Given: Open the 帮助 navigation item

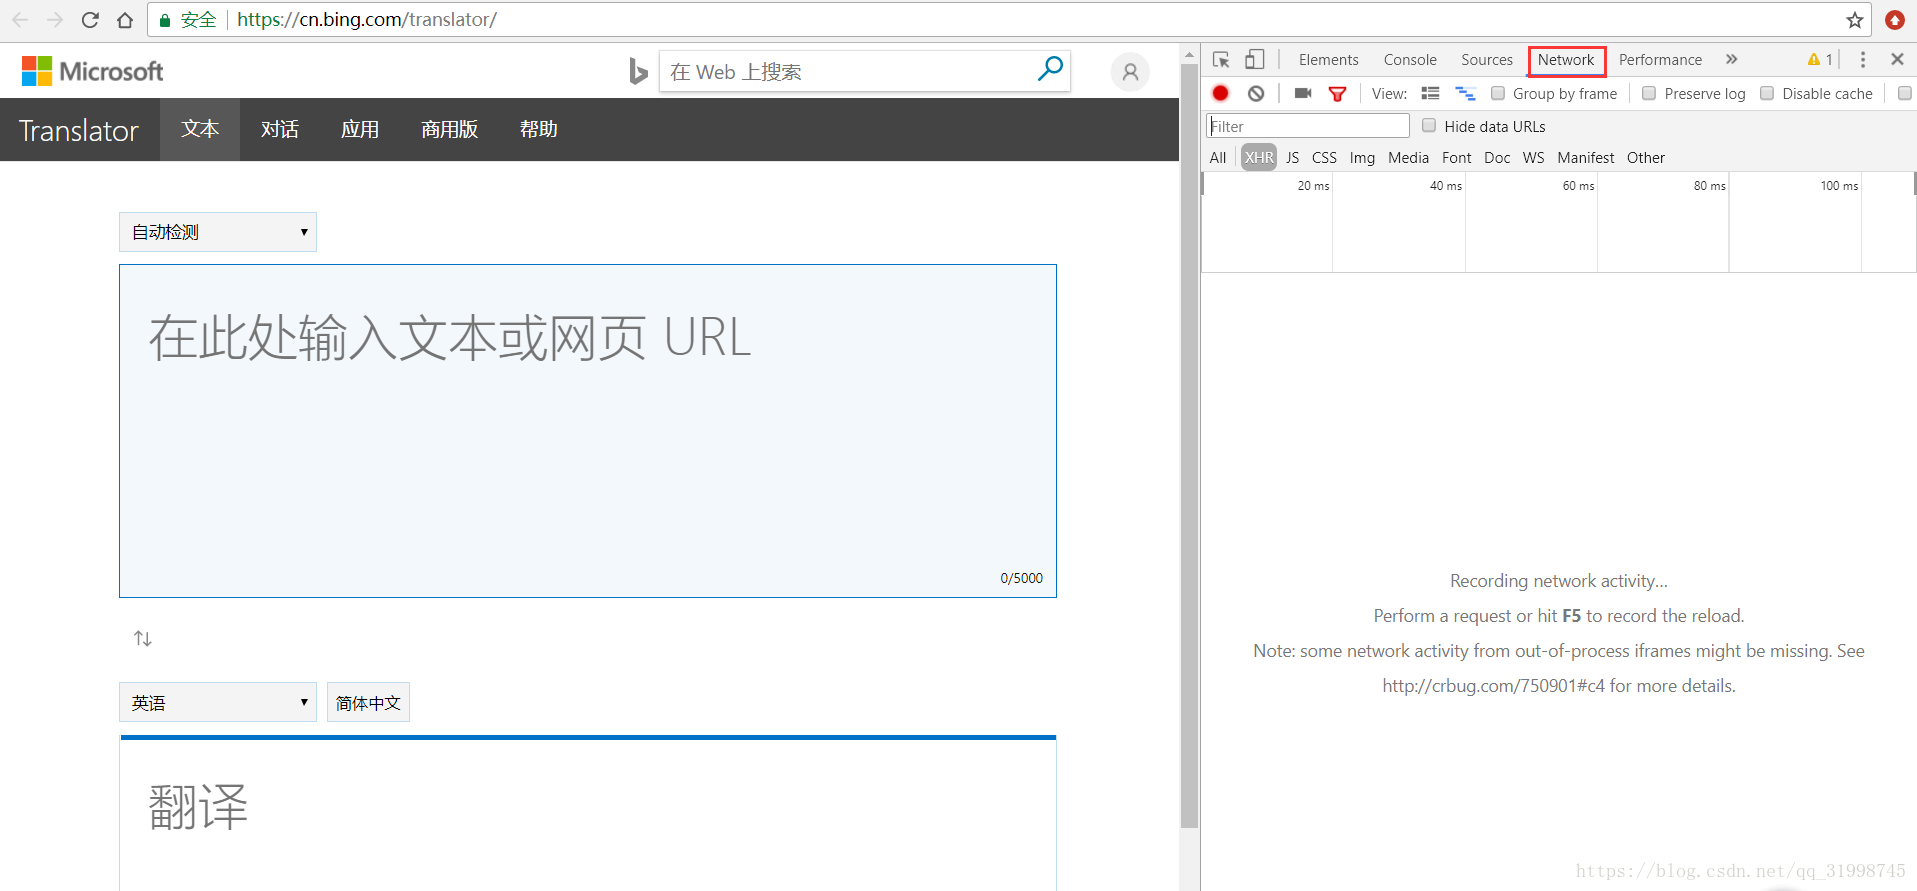Looking at the screenshot, I should click(538, 129).
